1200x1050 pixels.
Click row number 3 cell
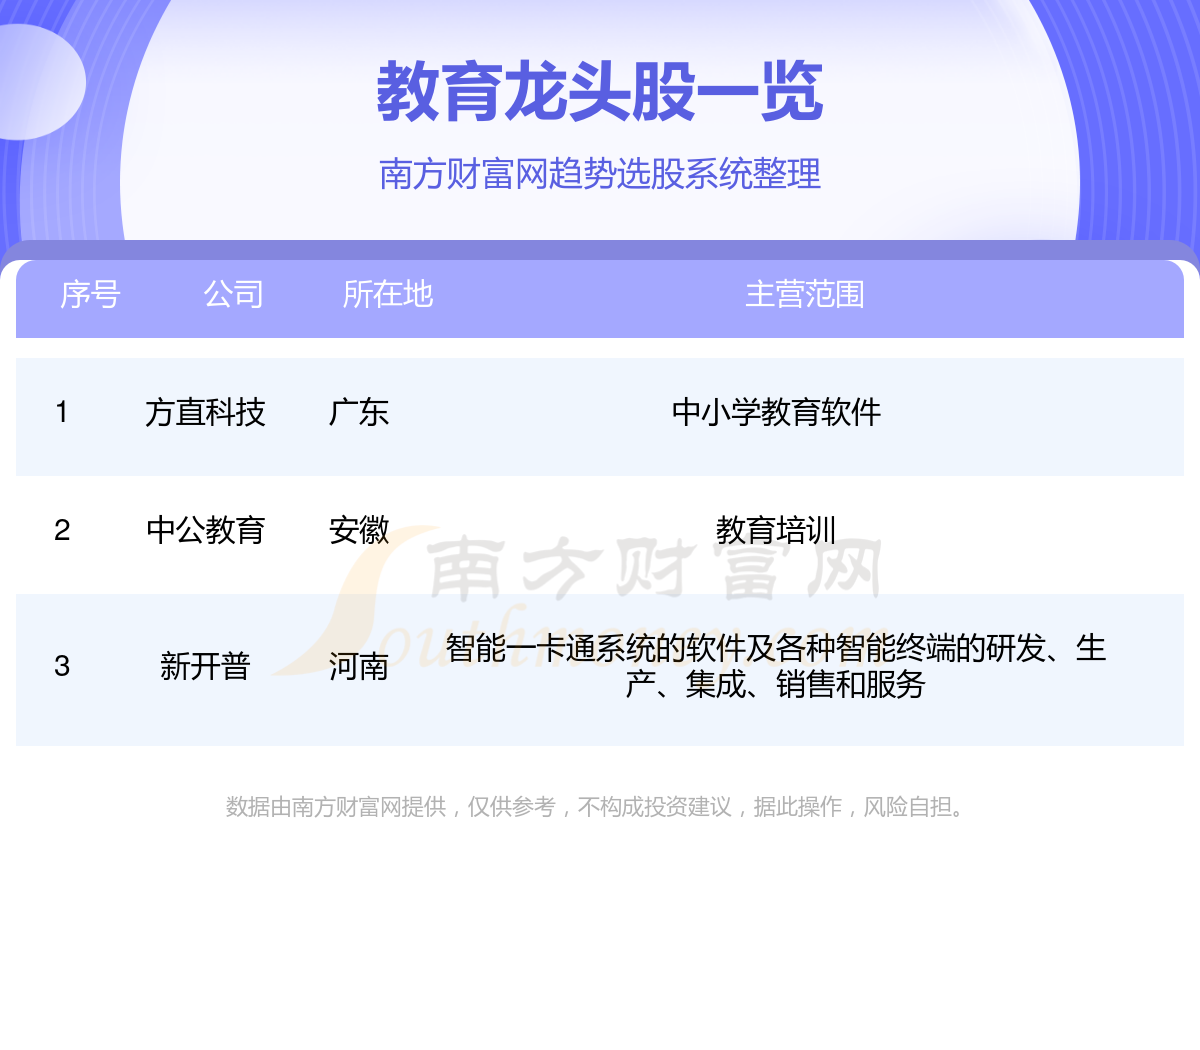[x=62, y=666]
